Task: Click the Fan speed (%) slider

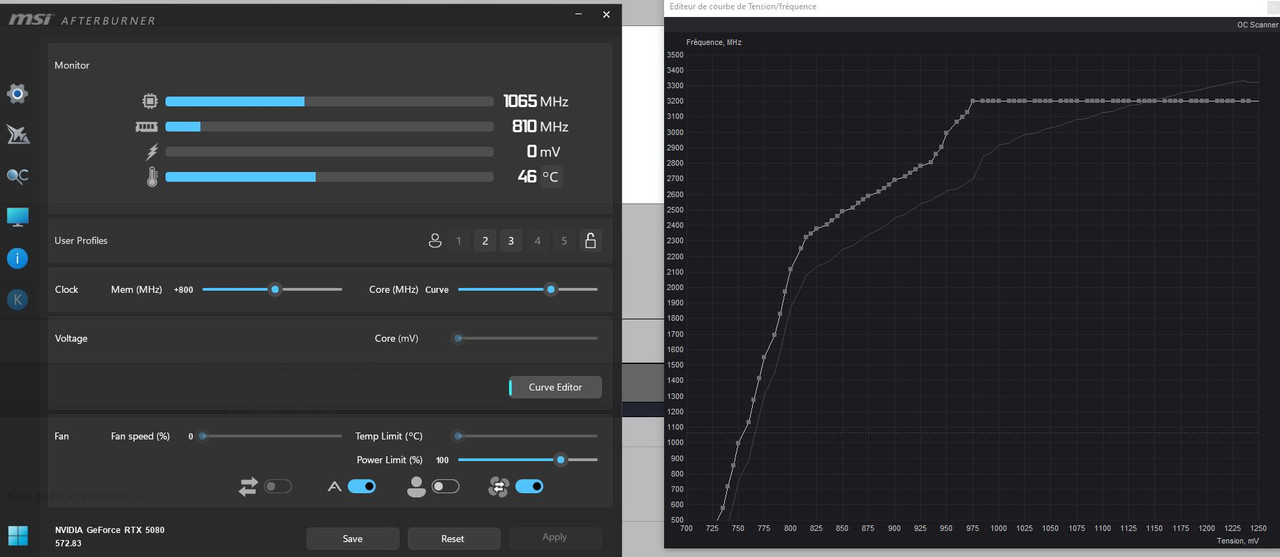Action: (x=272, y=436)
